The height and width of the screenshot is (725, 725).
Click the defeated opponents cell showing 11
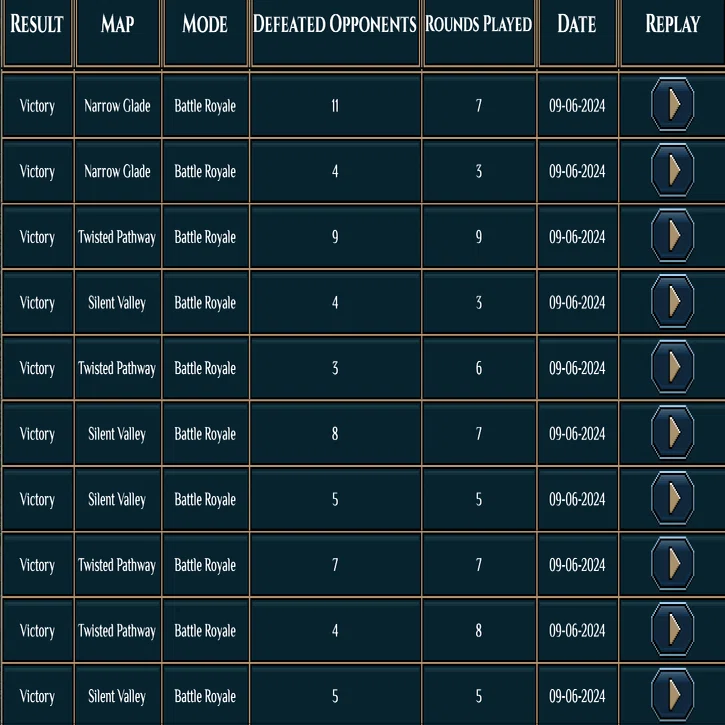(336, 105)
